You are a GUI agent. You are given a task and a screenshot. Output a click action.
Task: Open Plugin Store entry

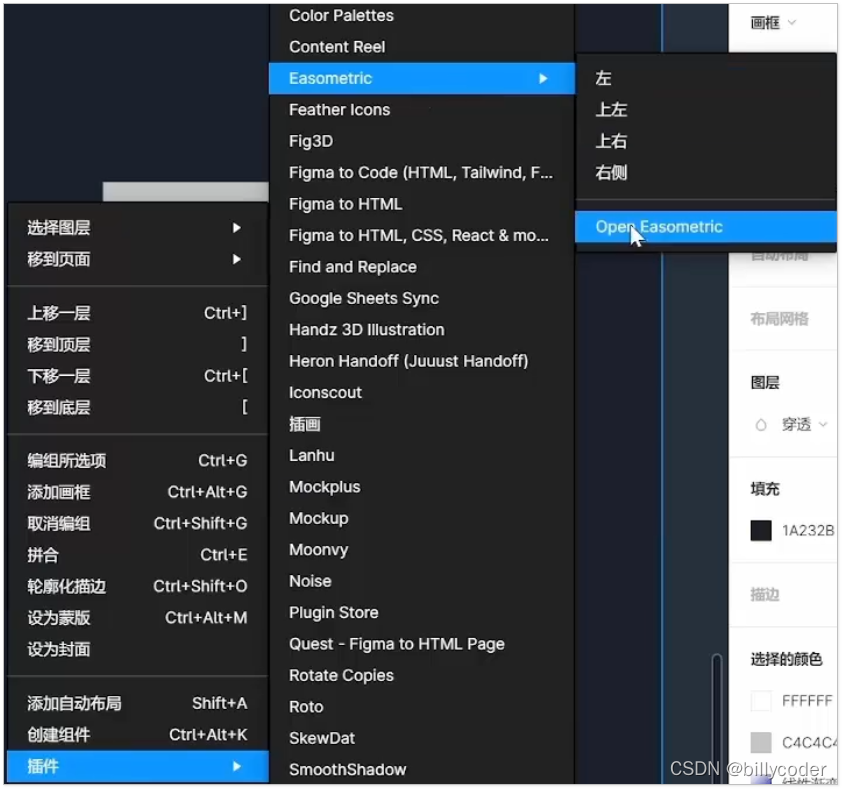[422, 613]
